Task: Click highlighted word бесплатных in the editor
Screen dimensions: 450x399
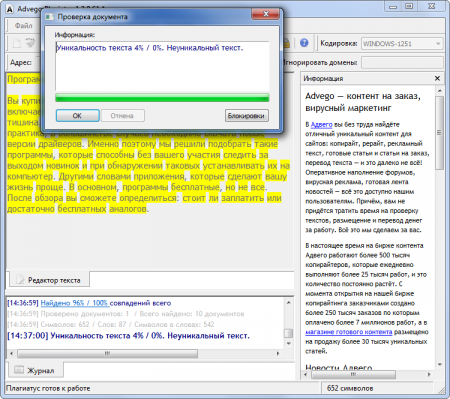Action: click(82, 209)
